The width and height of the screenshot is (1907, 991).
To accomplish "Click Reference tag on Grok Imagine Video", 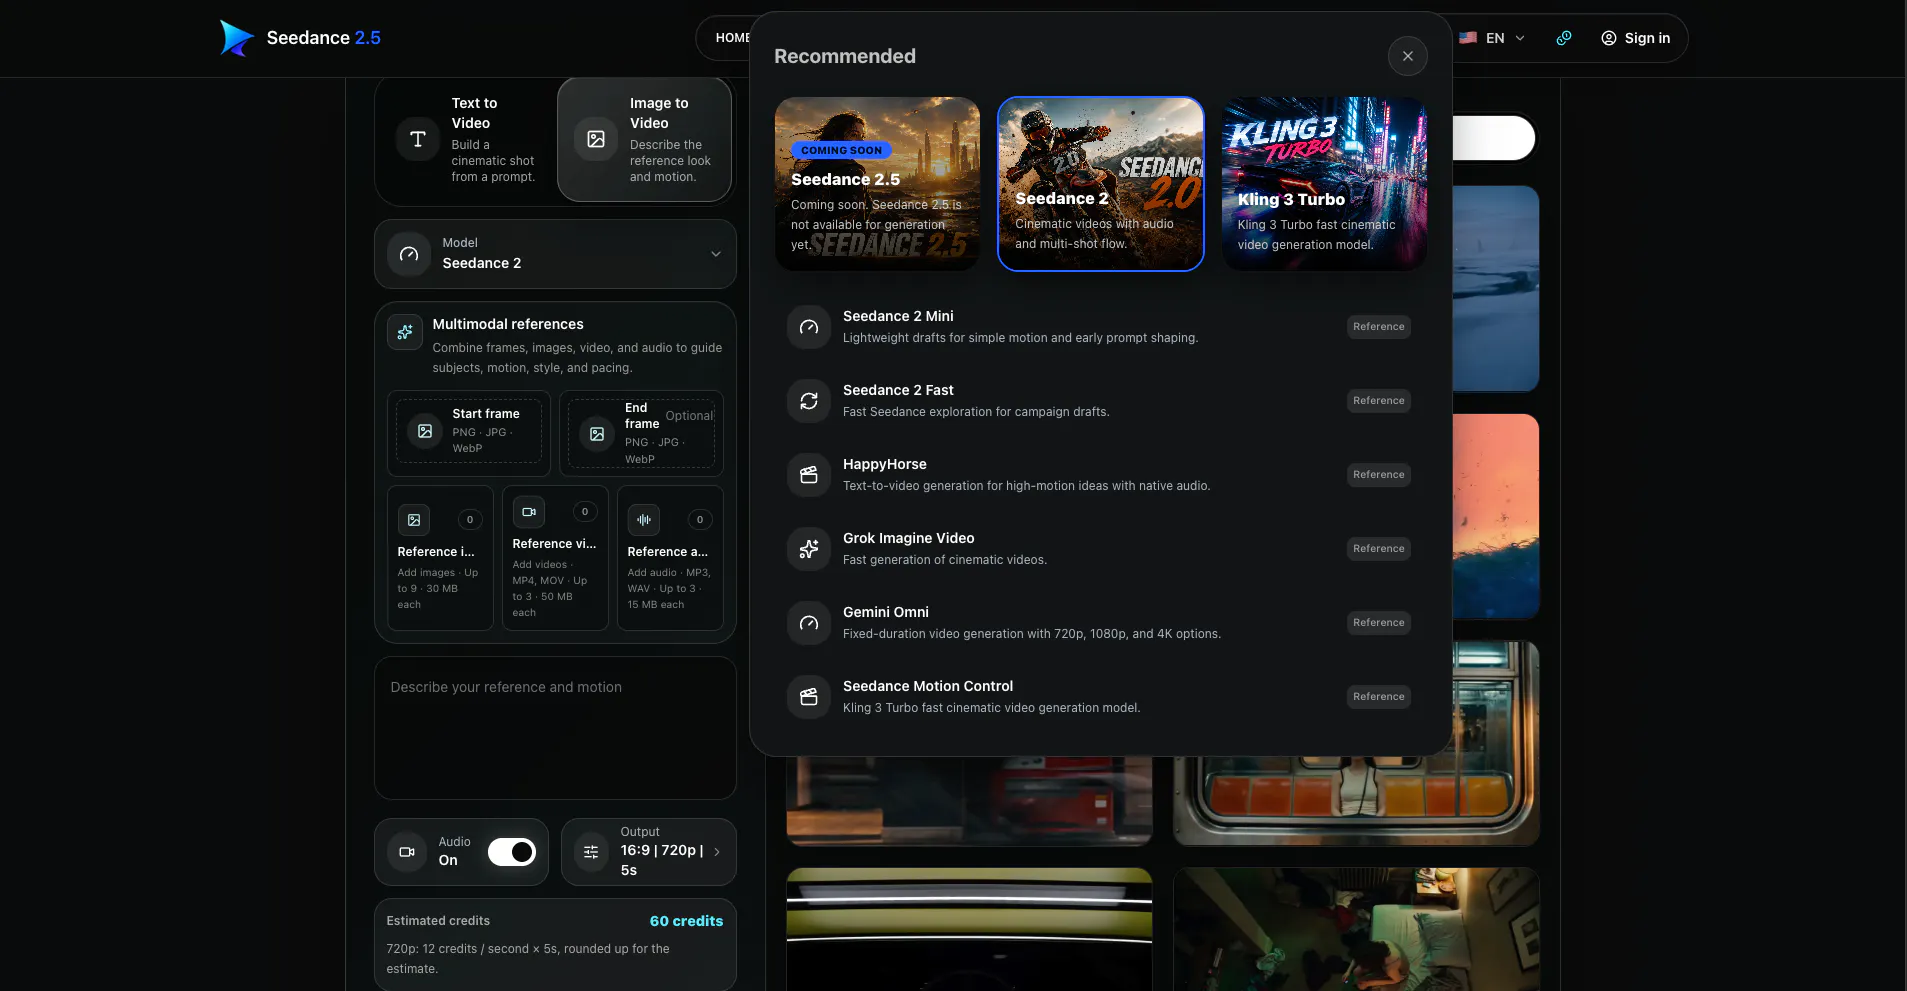I will [x=1379, y=549].
